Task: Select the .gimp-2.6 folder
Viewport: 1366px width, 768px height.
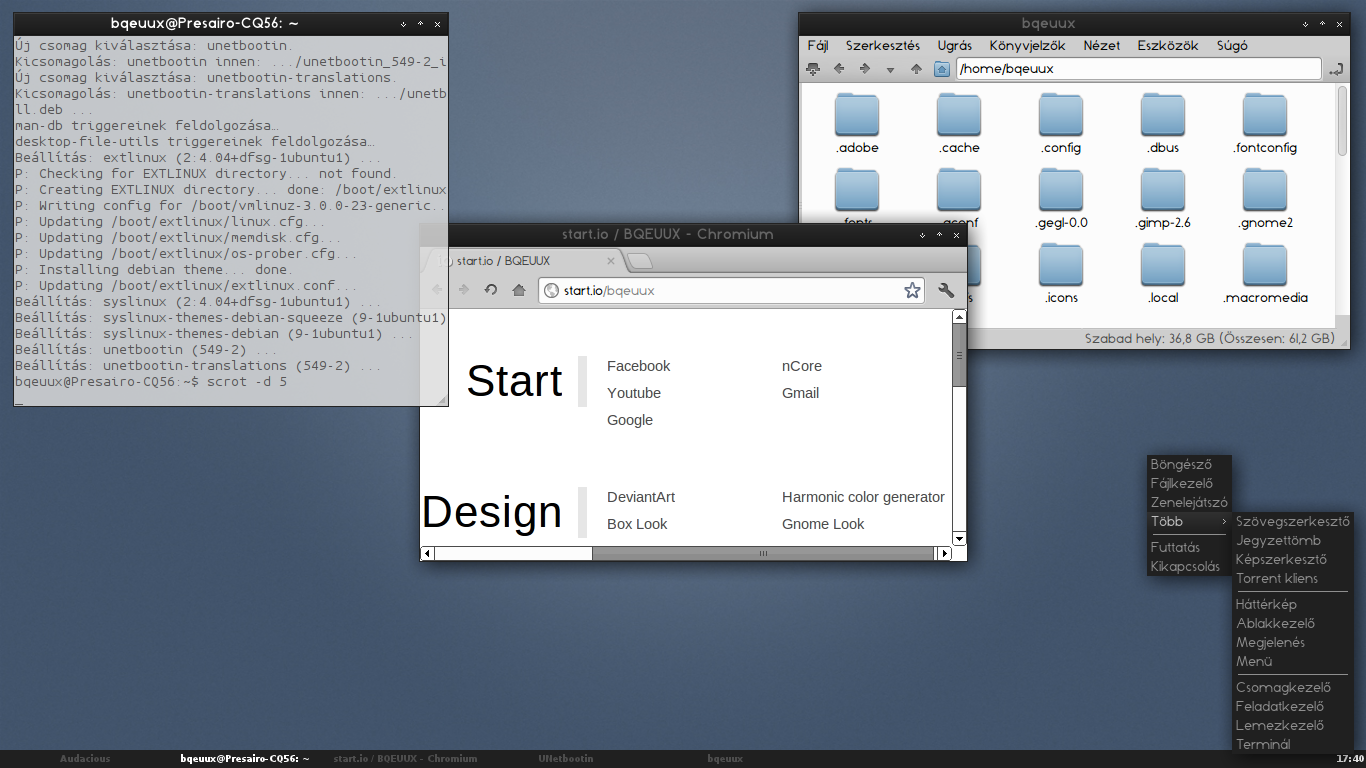Action: click(x=1163, y=199)
